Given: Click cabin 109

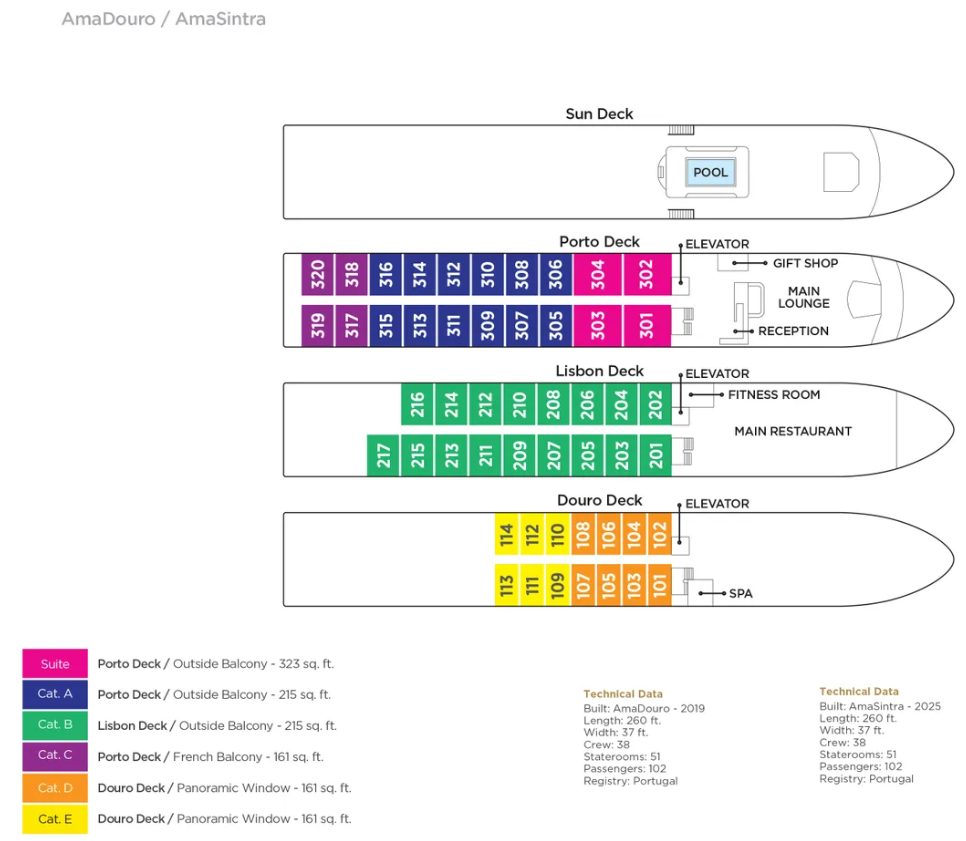Looking at the screenshot, I should pos(558,585).
